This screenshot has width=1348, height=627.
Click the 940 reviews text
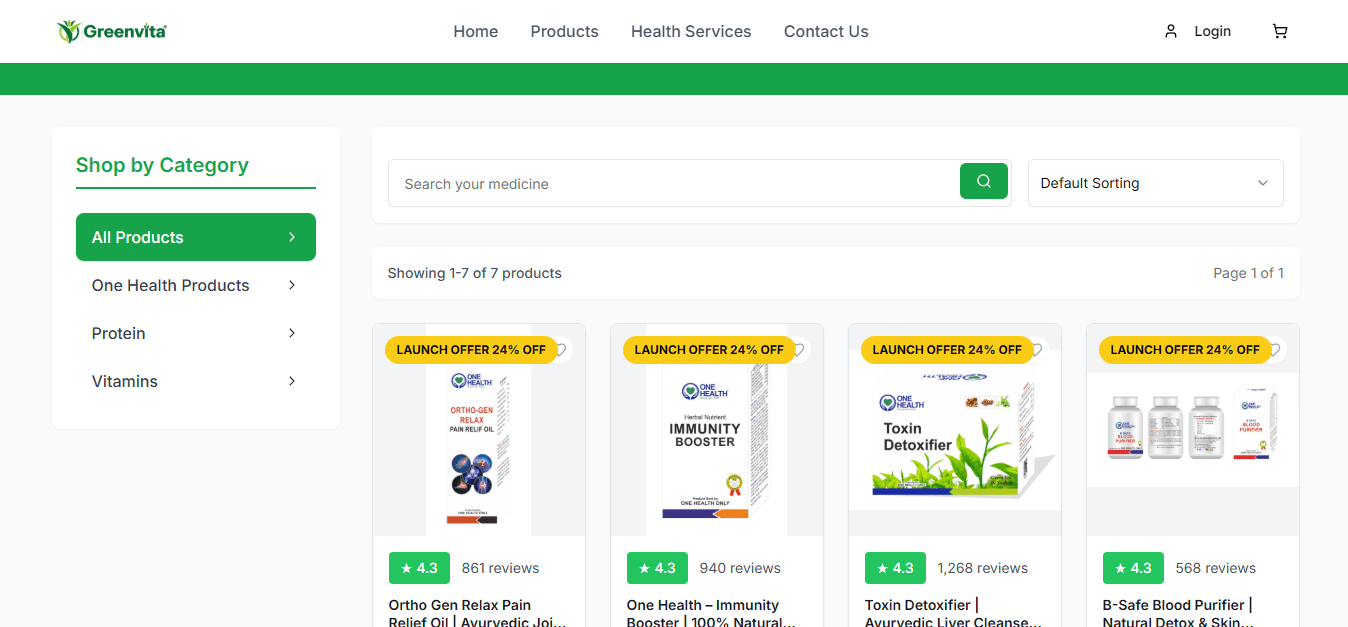point(740,568)
